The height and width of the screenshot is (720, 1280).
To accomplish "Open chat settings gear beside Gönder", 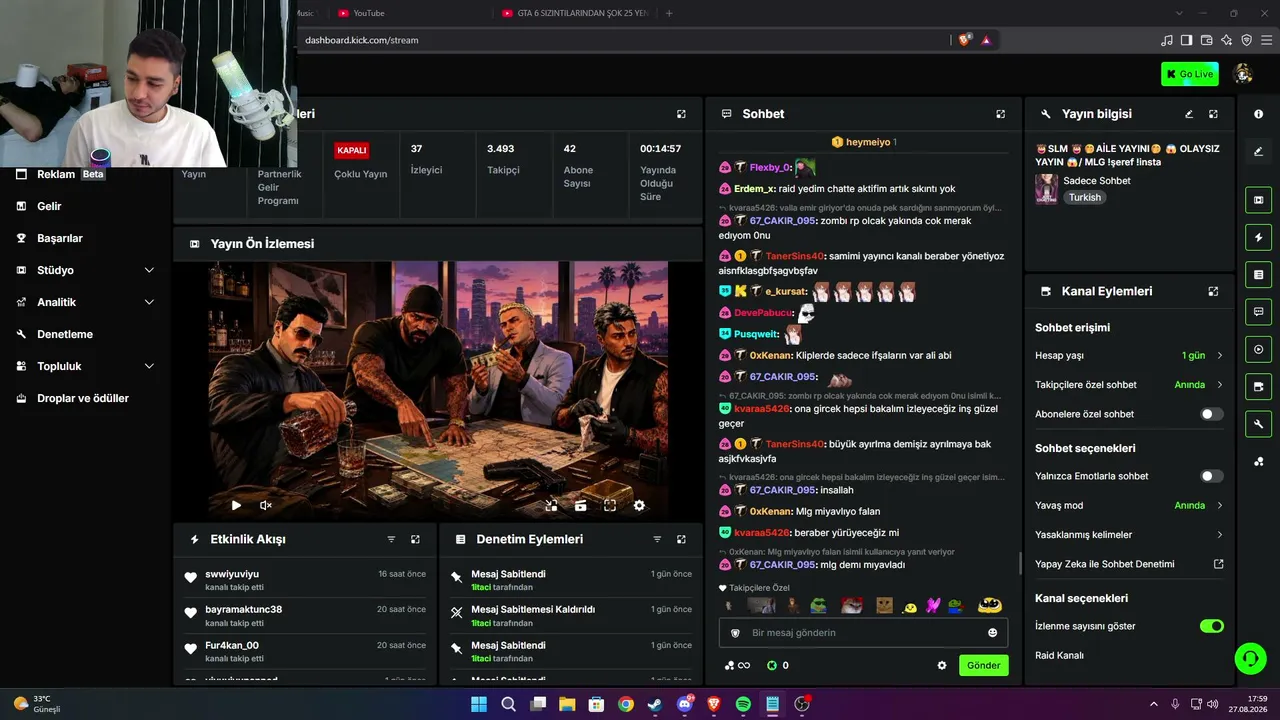I will [941, 665].
